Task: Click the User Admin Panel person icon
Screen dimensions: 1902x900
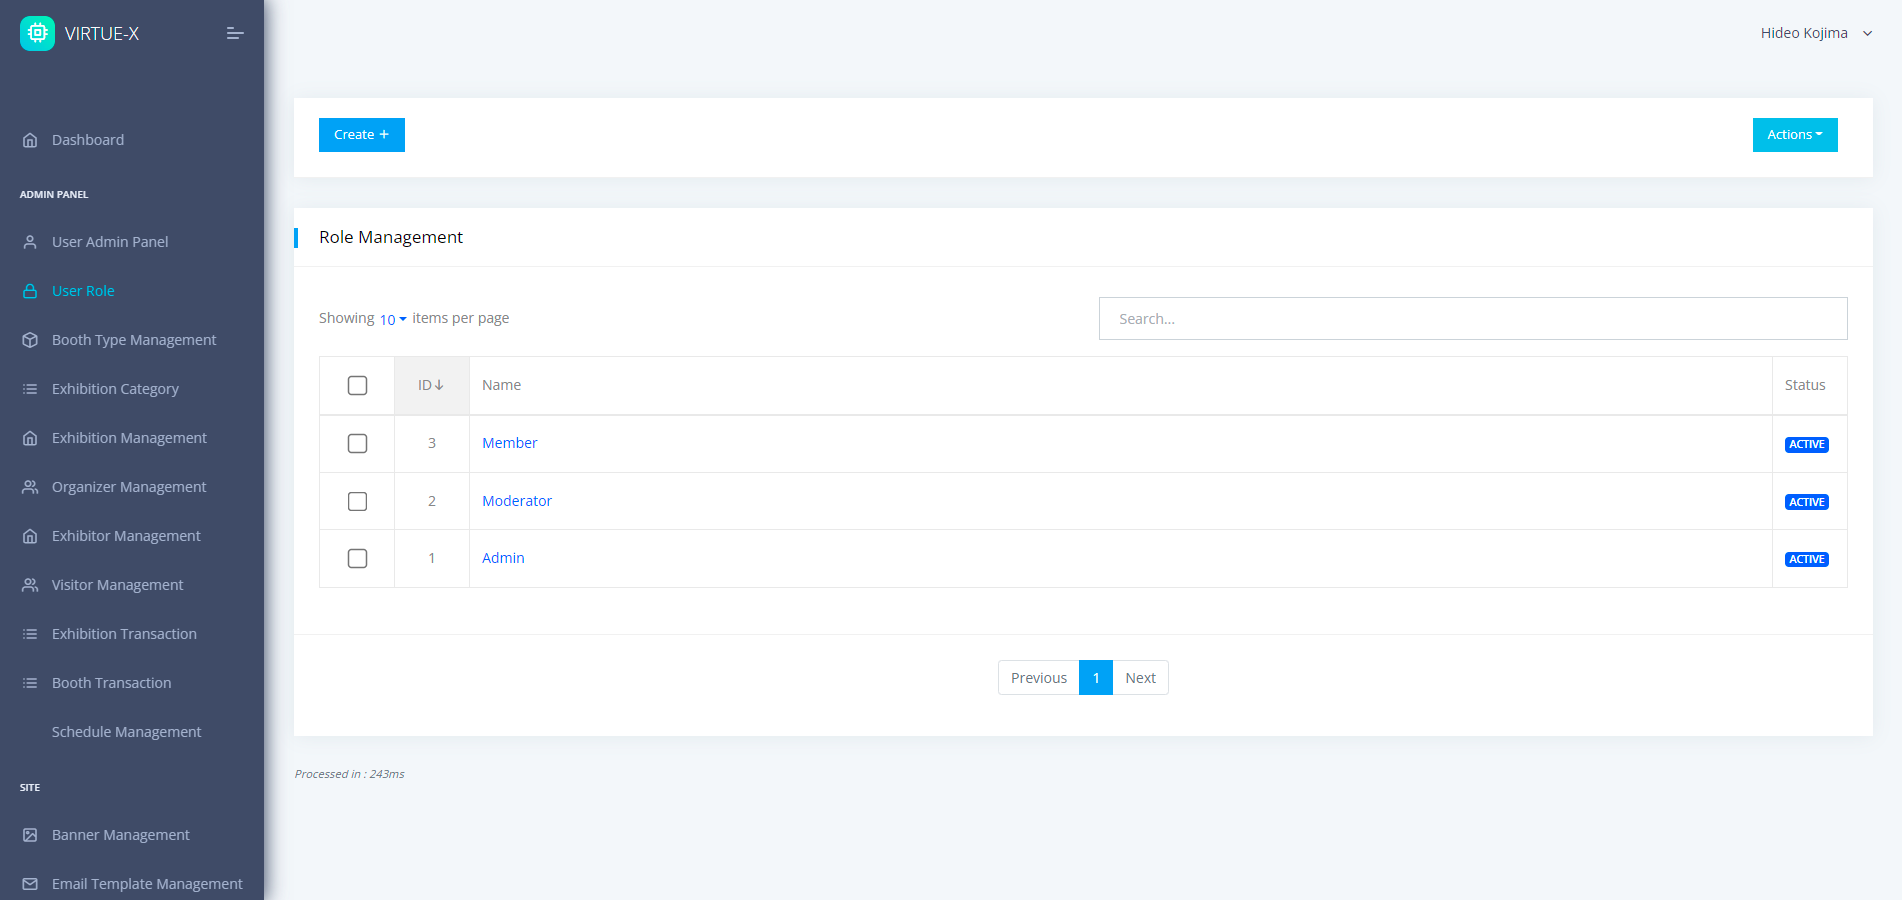Action: 30,242
